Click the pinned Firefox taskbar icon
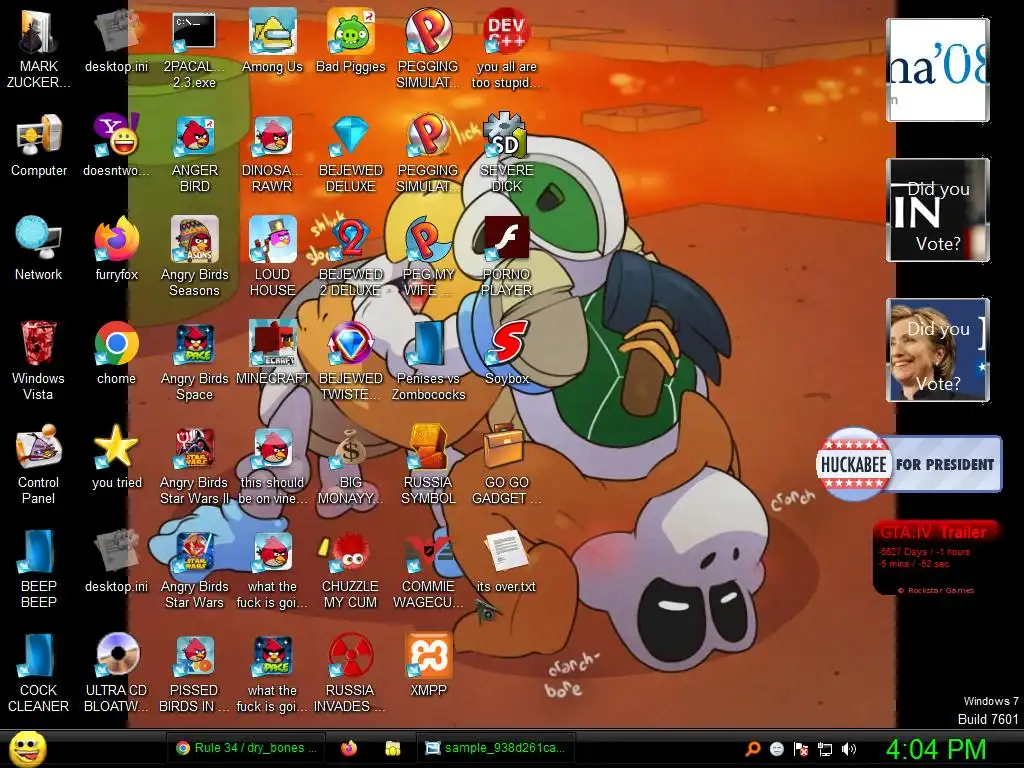This screenshot has height=768, width=1024. pyautogui.click(x=349, y=748)
